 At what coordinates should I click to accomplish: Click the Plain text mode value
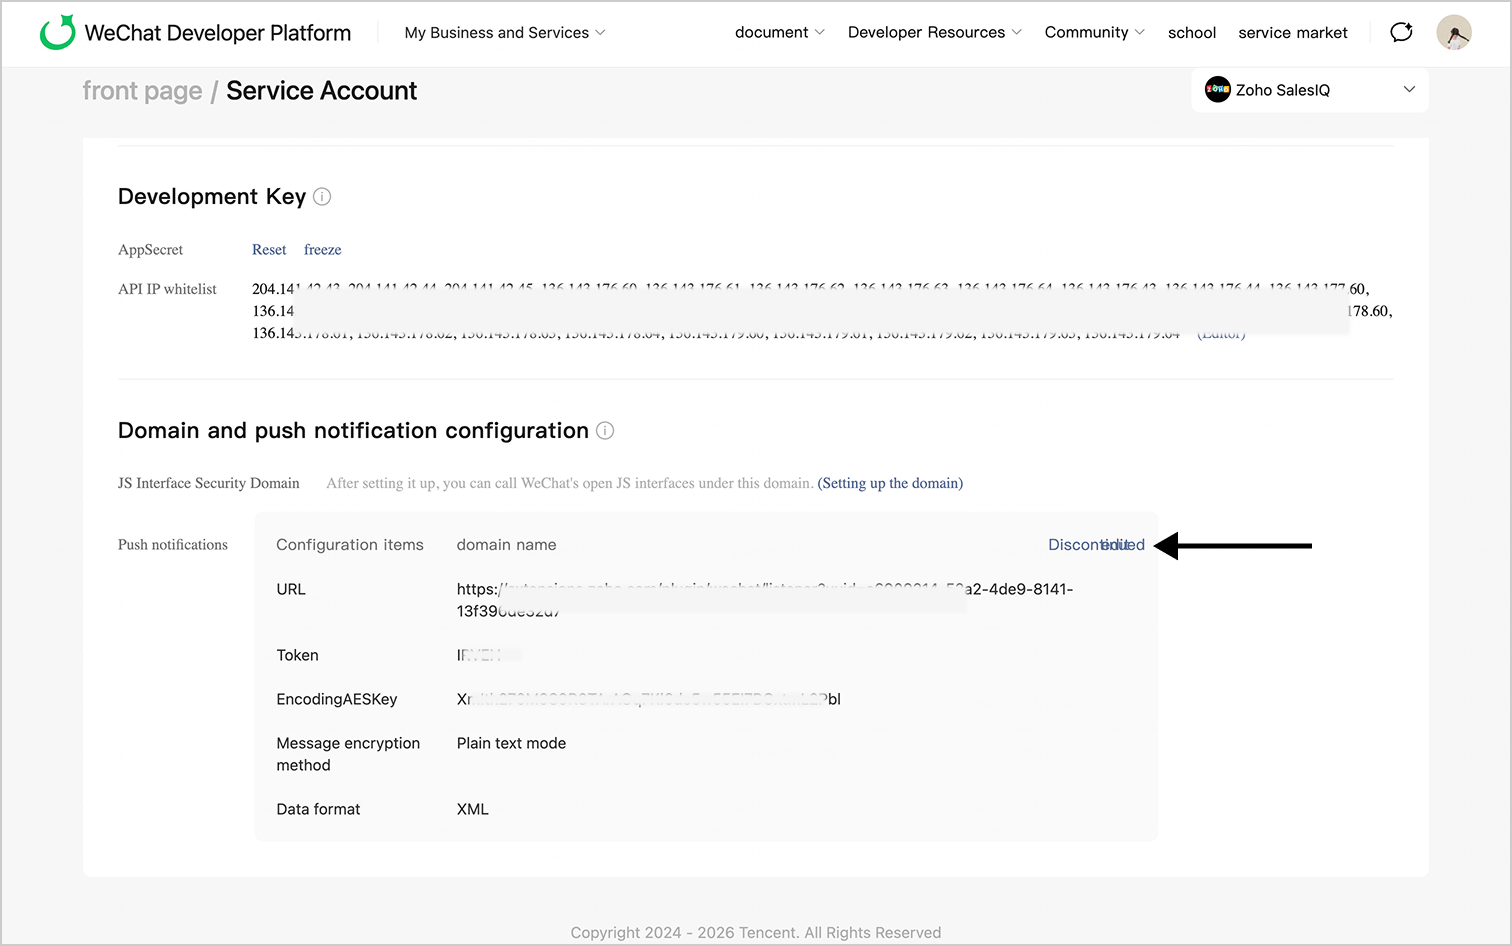(x=511, y=743)
